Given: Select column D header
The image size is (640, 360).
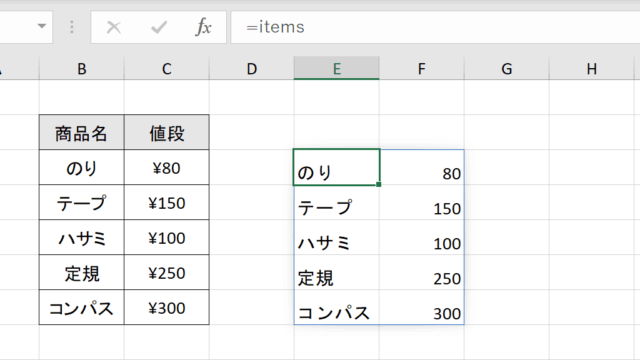Looking at the screenshot, I should (252, 68).
